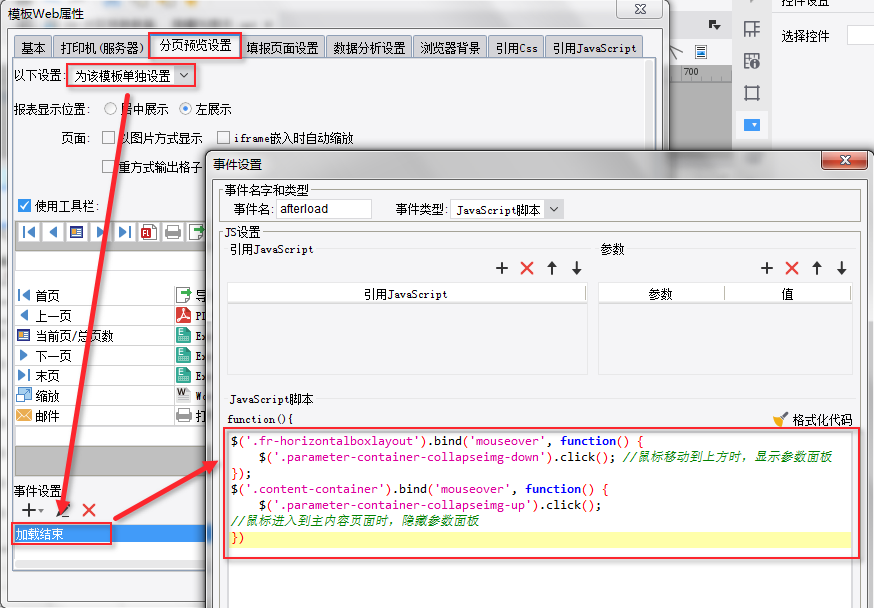Edit the selected event with pencil icon

point(63,509)
